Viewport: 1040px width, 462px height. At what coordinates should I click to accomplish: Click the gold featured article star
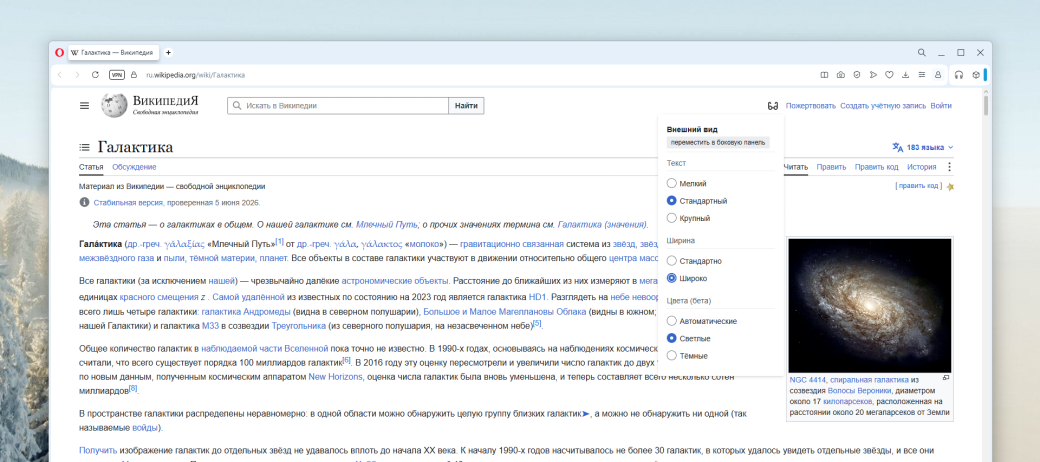pos(950,186)
